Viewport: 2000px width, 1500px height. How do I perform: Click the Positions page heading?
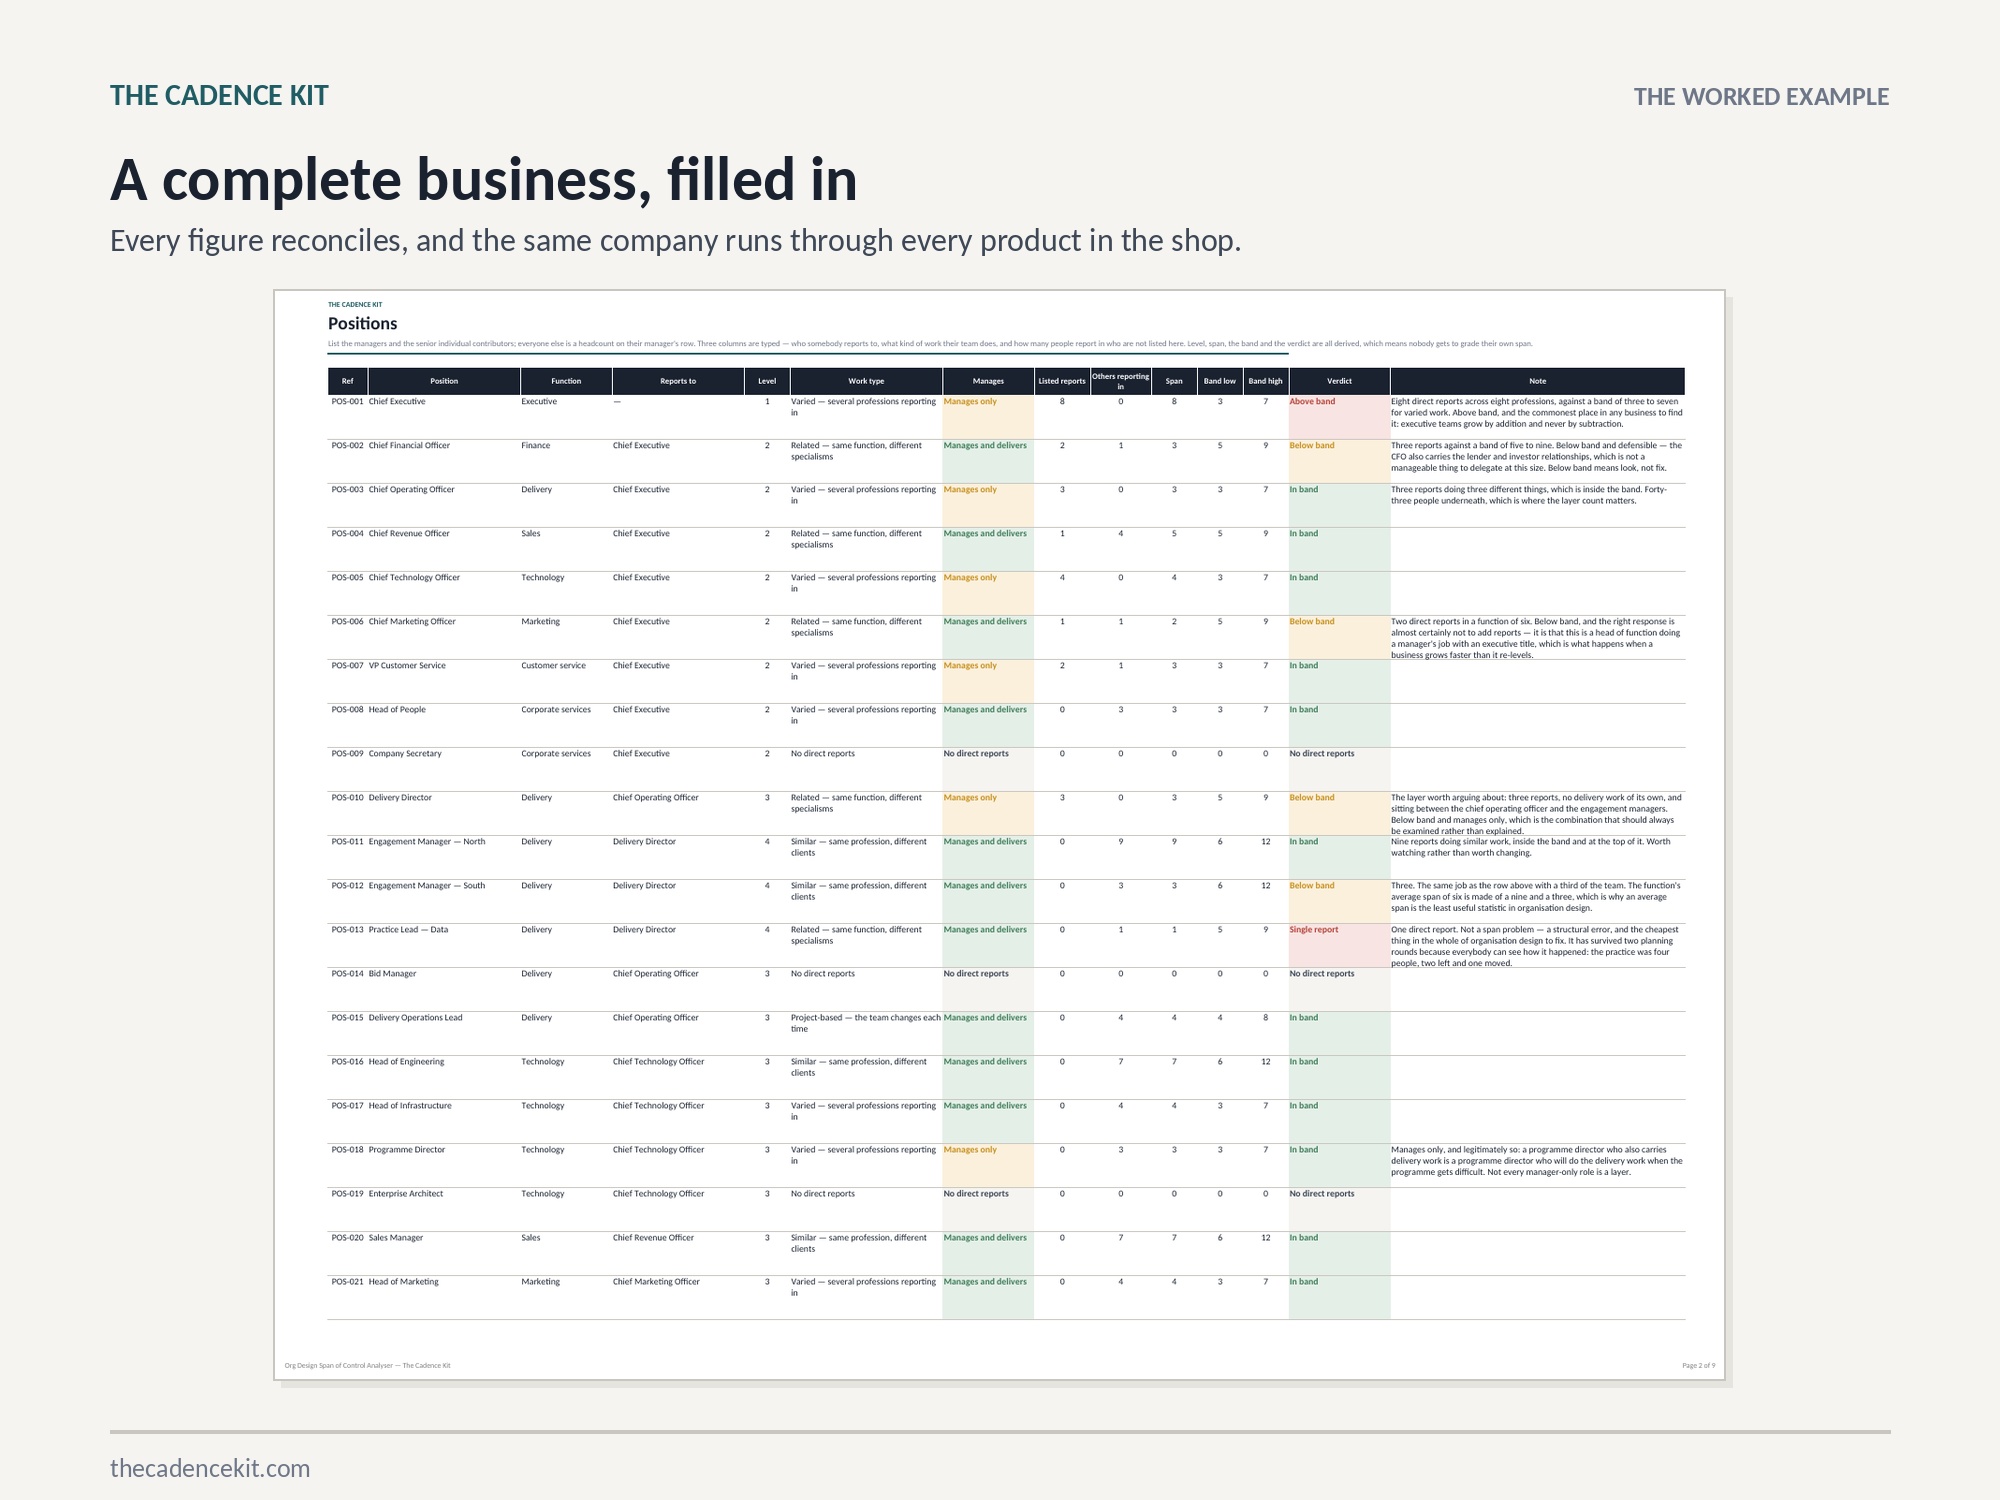(x=362, y=324)
